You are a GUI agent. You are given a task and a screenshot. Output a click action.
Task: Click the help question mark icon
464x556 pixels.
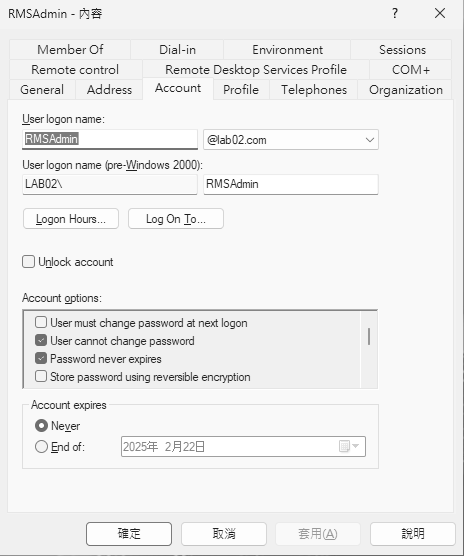click(395, 13)
